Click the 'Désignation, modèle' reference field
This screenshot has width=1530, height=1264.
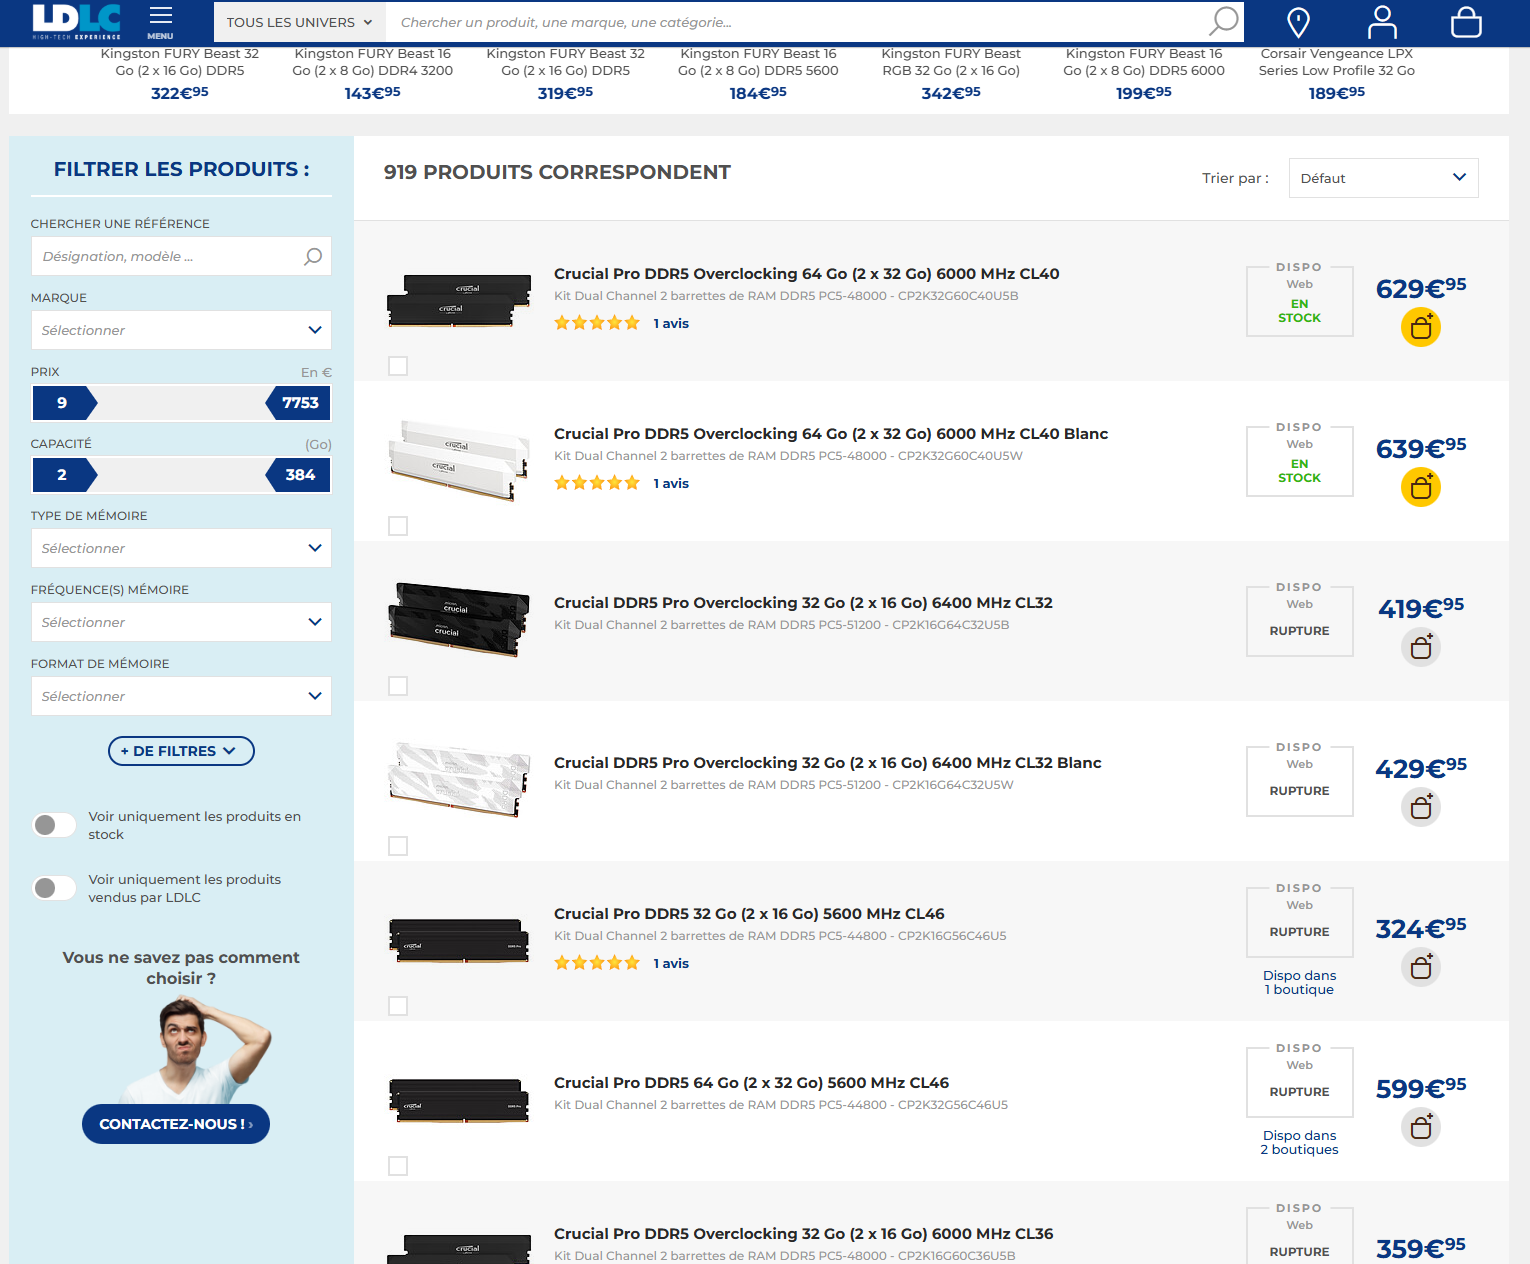click(x=168, y=256)
